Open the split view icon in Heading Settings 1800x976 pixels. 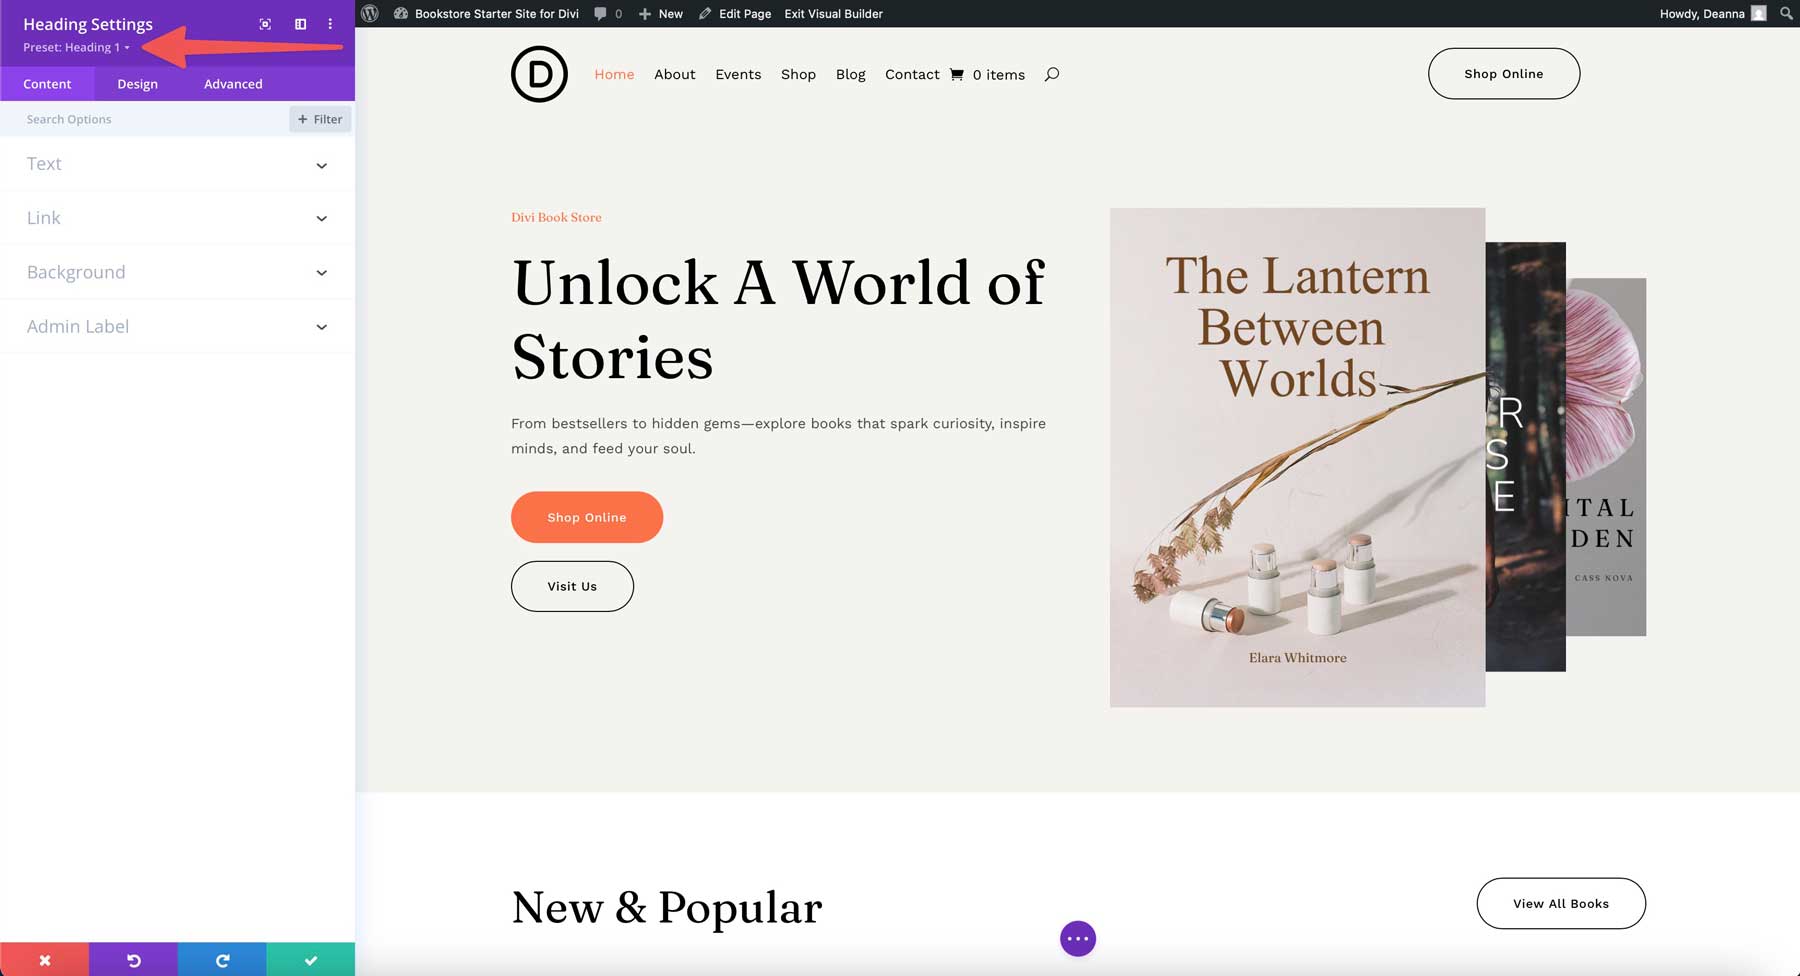(x=300, y=24)
